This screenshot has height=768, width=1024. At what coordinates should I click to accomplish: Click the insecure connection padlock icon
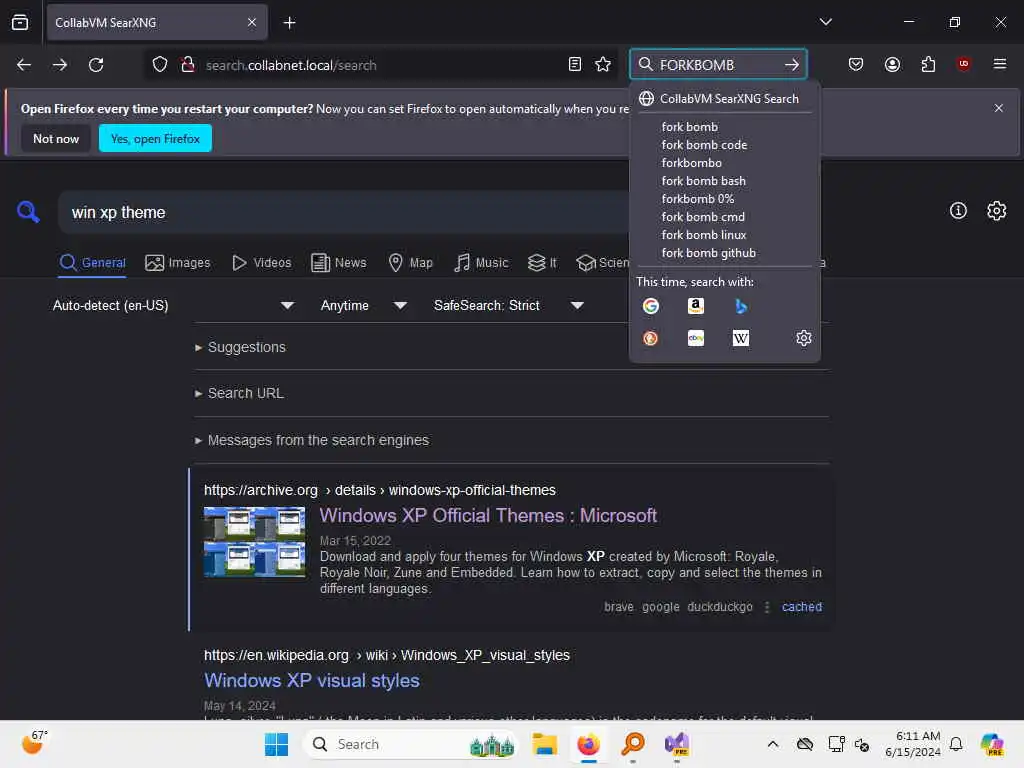pyautogui.click(x=188, y=65)
